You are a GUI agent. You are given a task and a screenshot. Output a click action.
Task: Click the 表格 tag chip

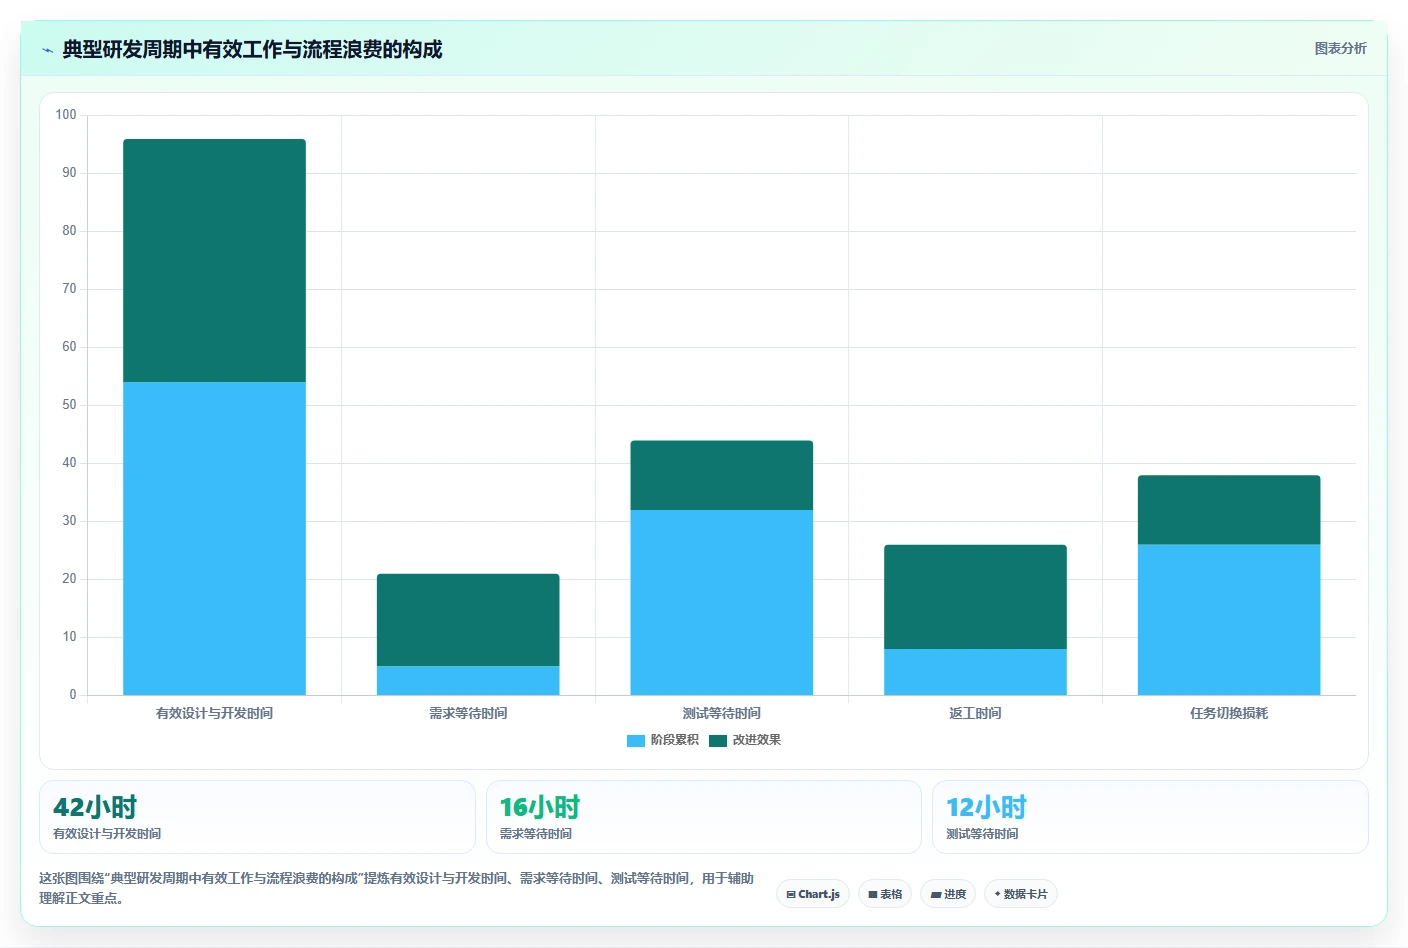885,894
